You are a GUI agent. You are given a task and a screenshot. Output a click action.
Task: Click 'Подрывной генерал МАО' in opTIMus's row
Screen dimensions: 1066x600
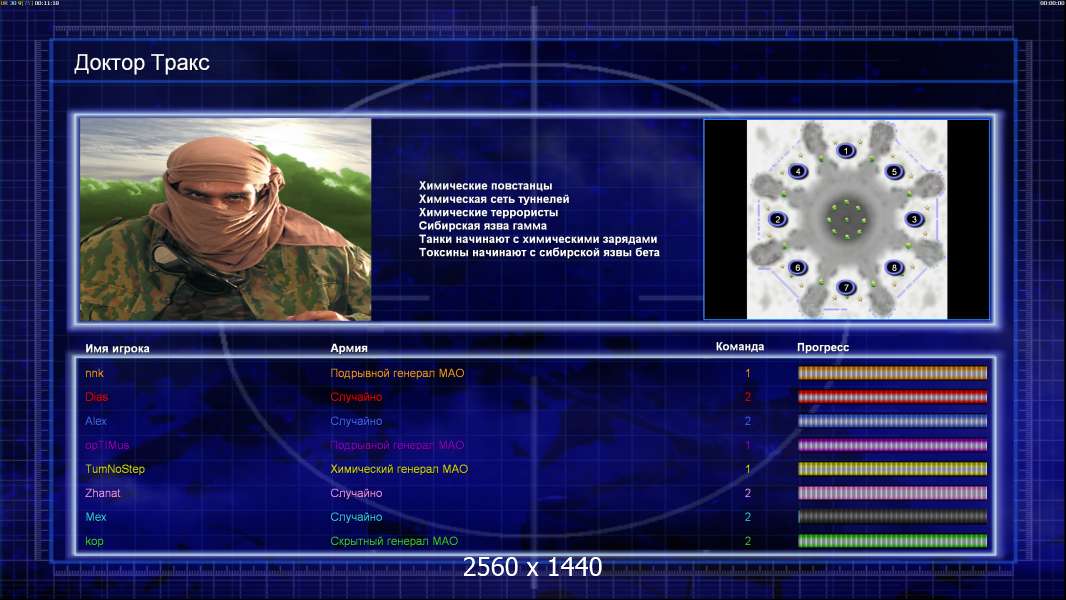397,445
